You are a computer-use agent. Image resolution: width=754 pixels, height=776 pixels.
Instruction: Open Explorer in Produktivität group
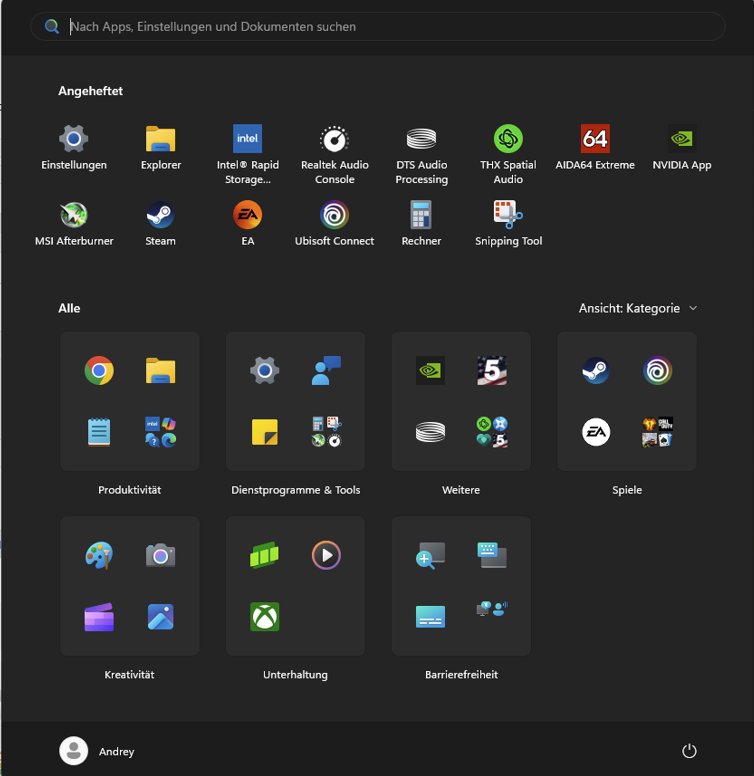[x=160, y=370]
